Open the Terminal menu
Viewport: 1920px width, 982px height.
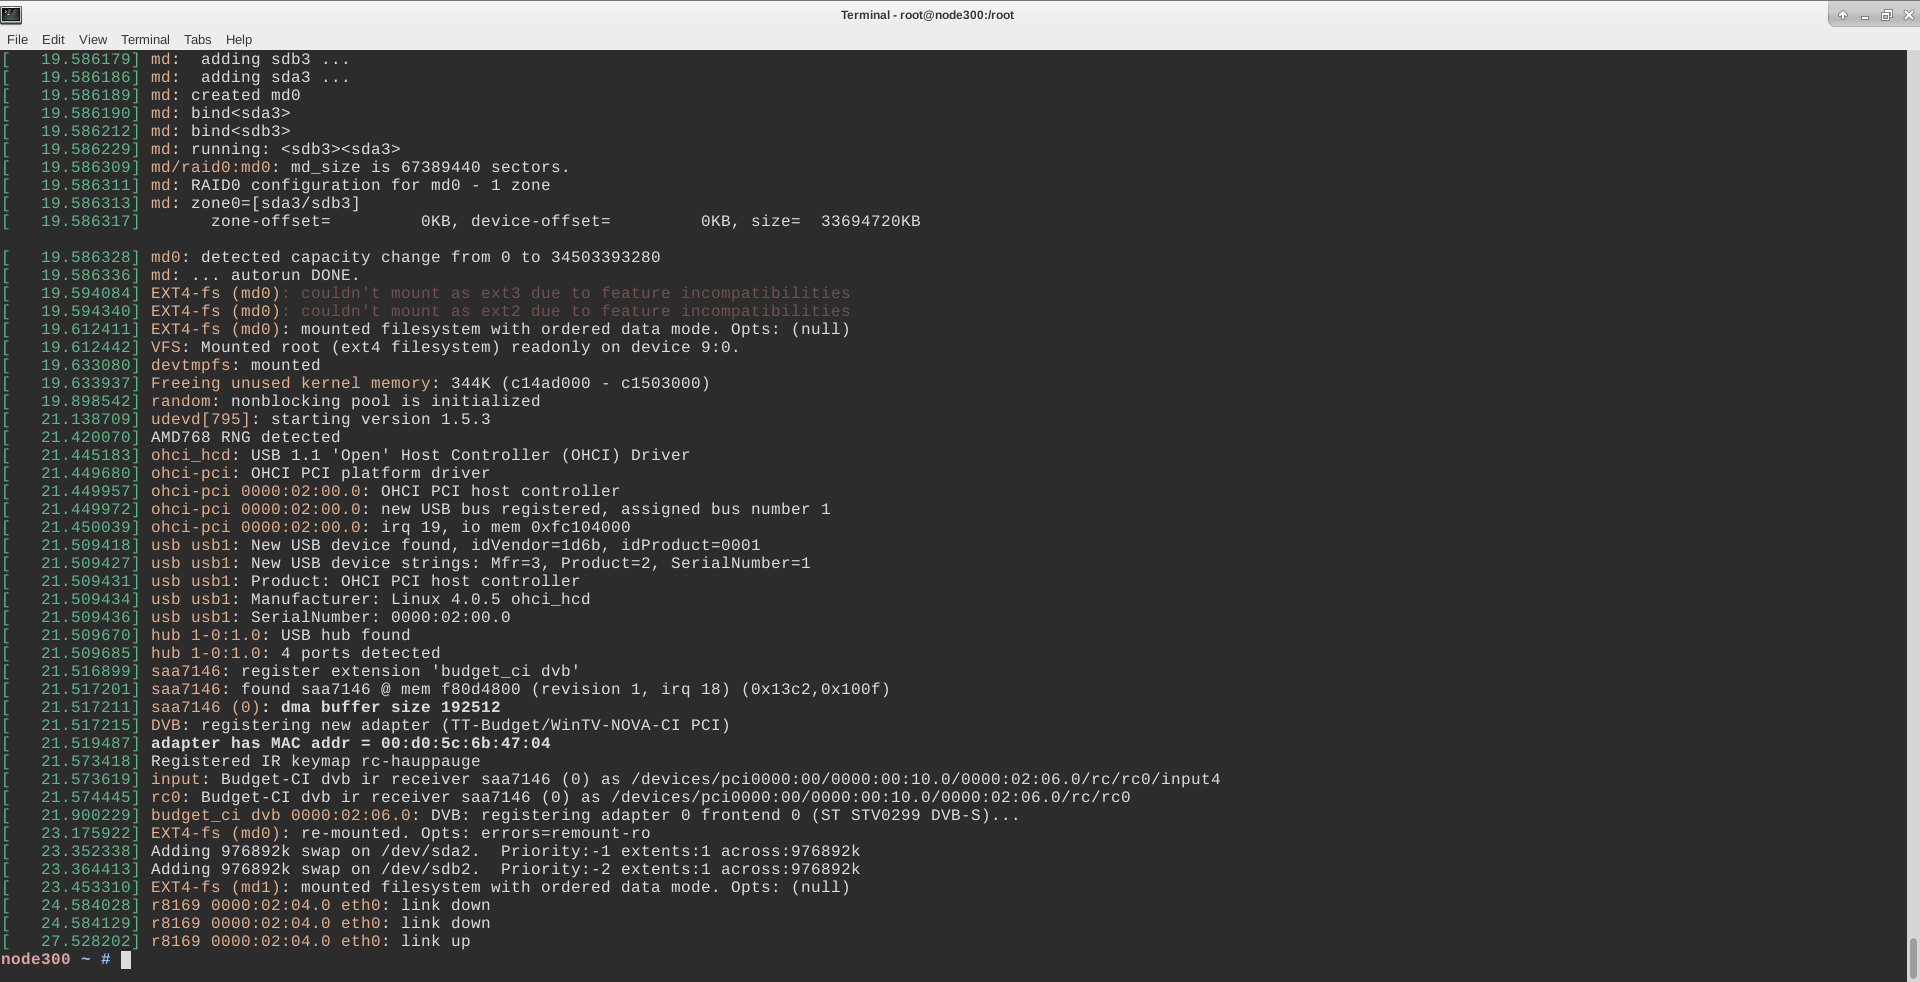[x=145, y=39]
